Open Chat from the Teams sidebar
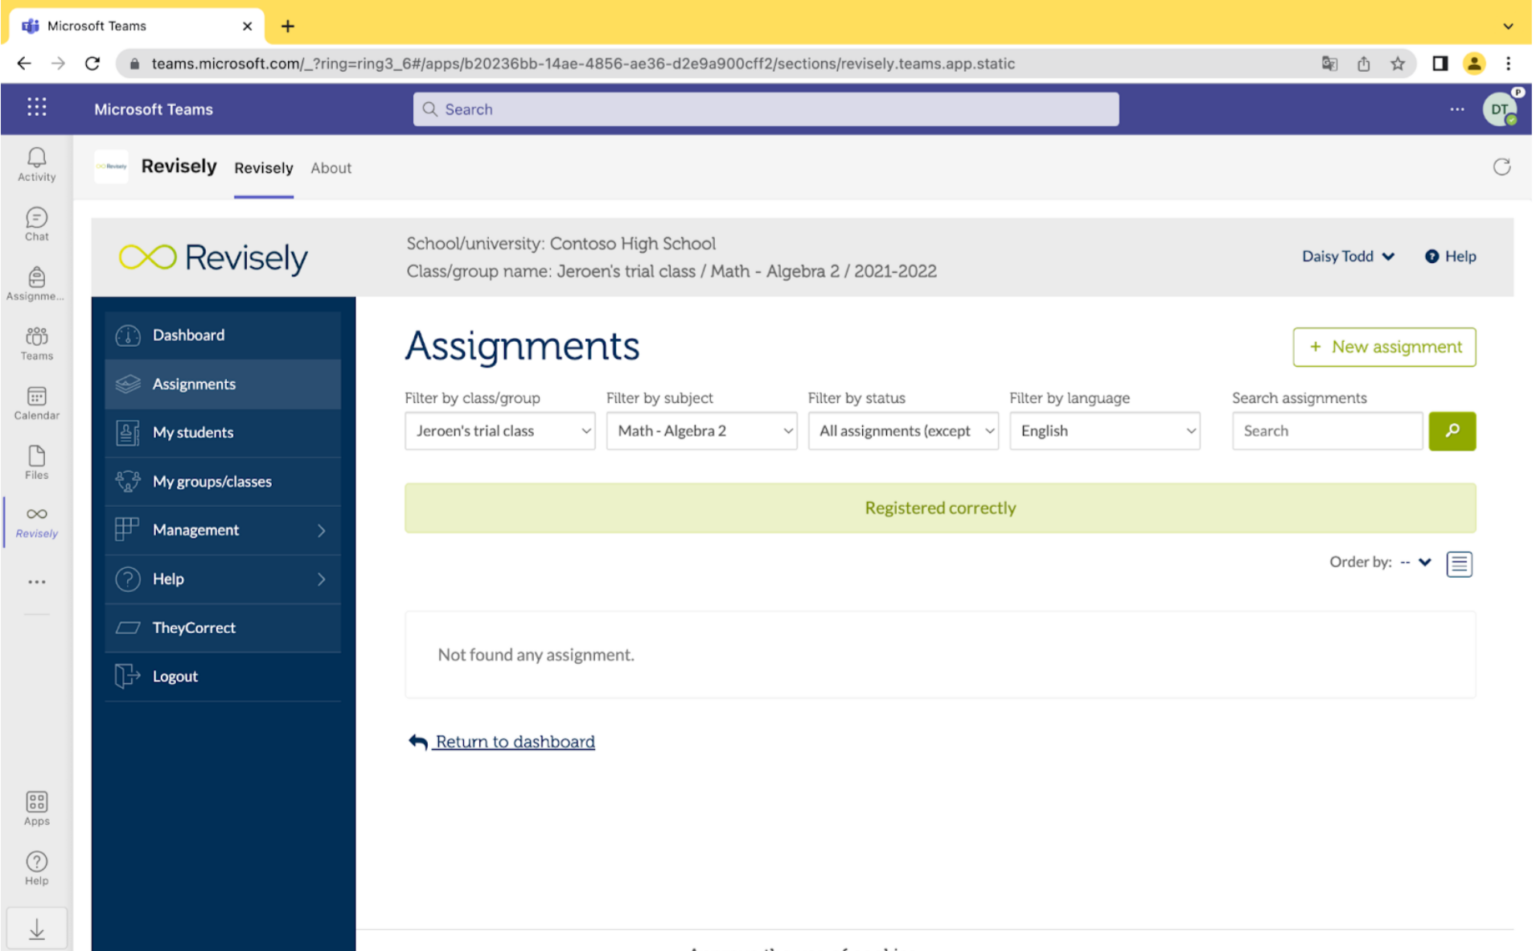This screenshot has width=1536, height=951. pyautogui.click(x=36, y=222)
